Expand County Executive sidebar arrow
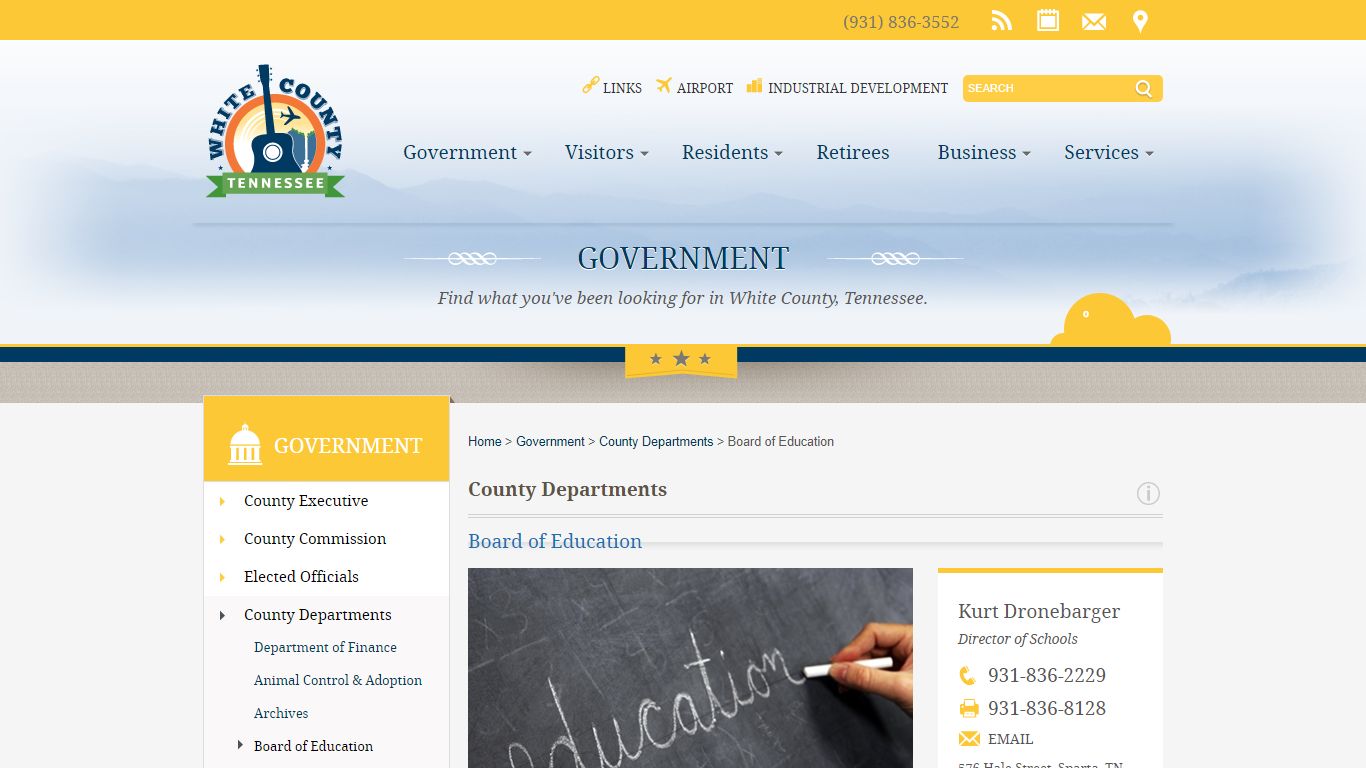The image size is (1366, 768). point(222,501)
